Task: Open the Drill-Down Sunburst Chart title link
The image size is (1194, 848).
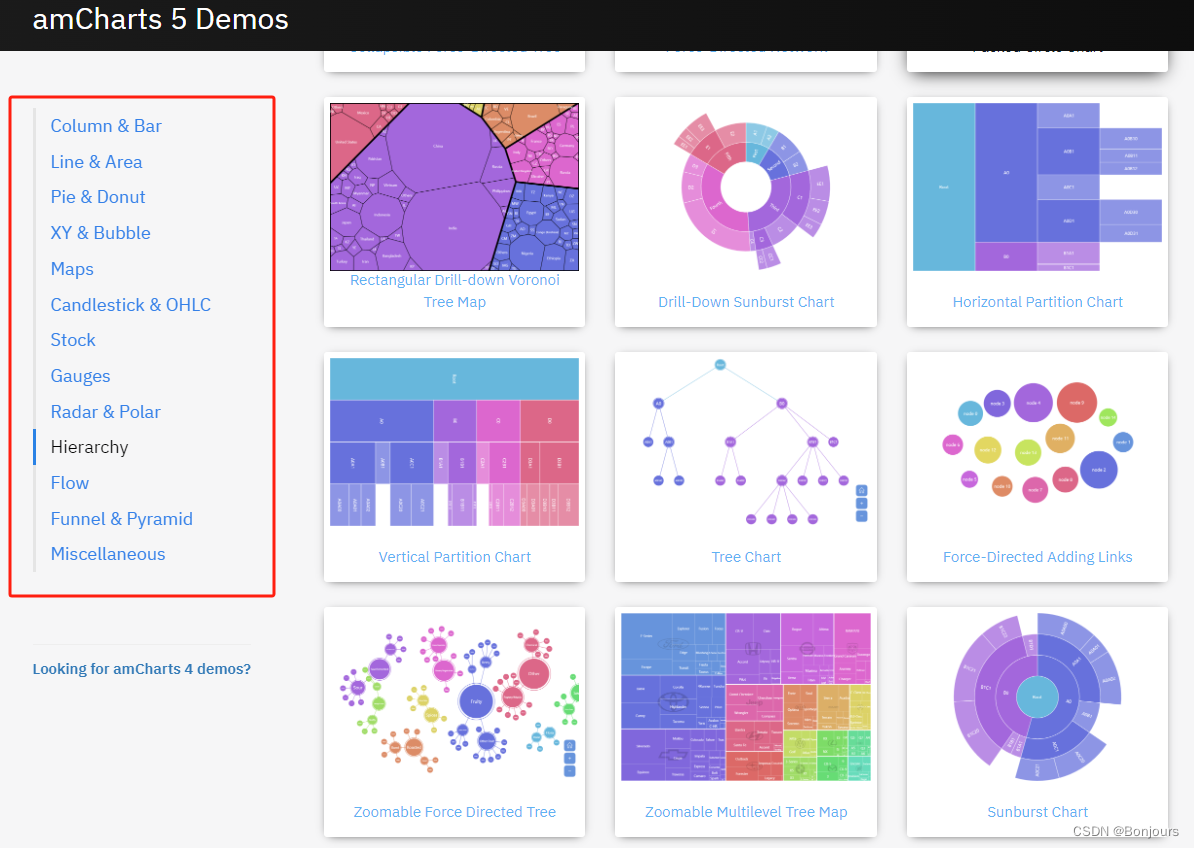Action: tap(746, 302)
